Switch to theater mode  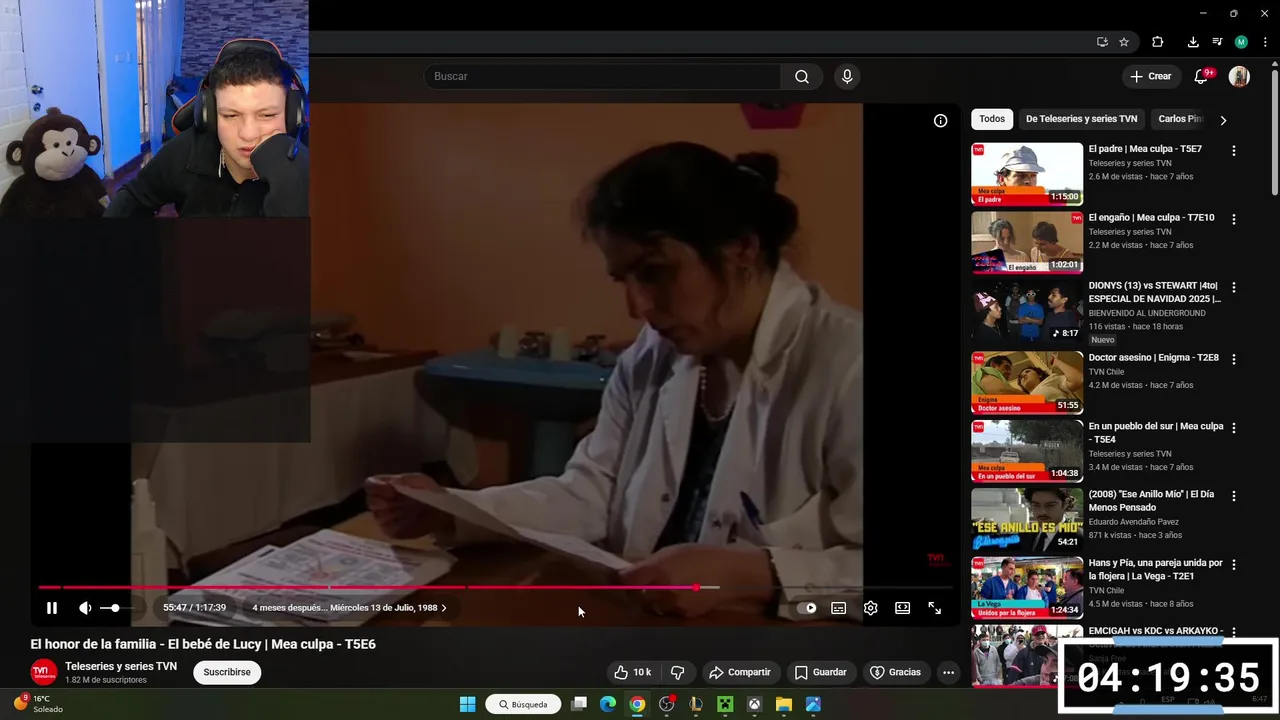click(x=902, y=608)
